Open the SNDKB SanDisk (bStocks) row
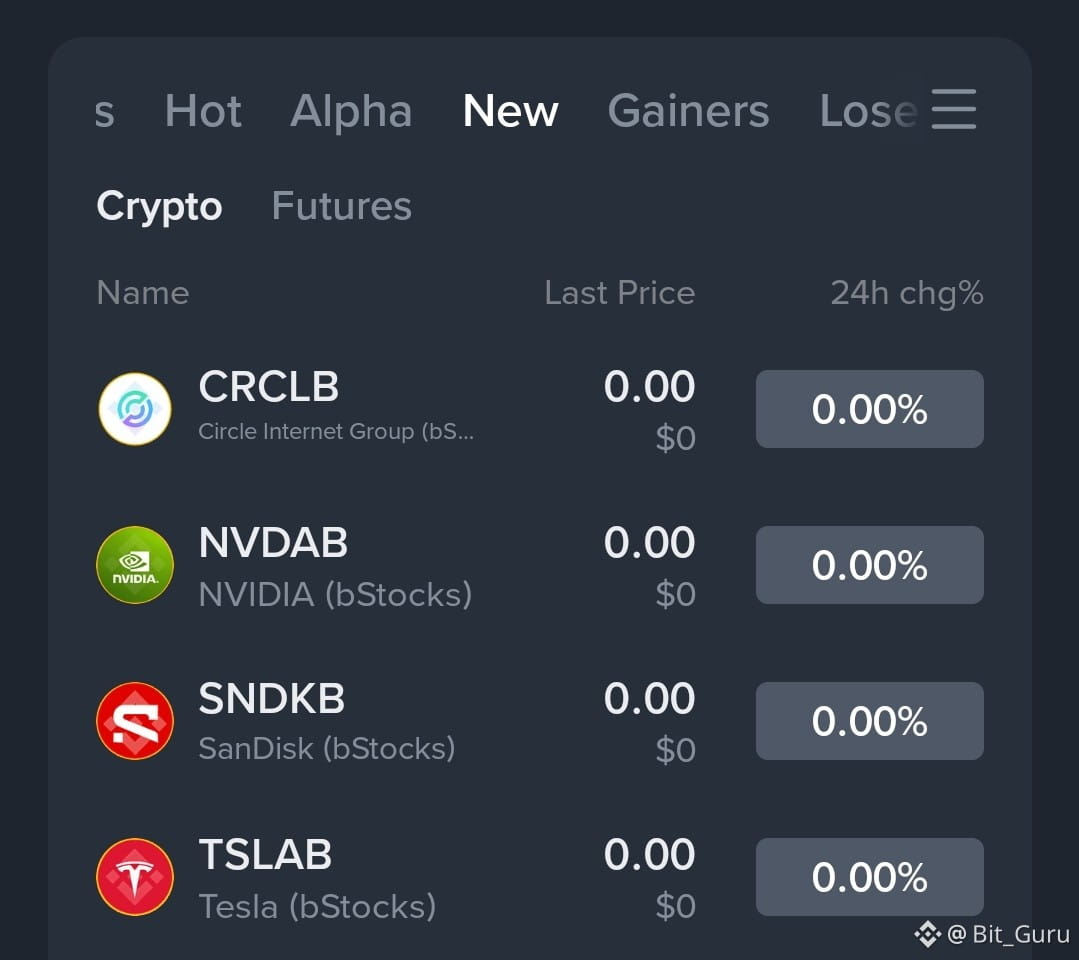 tap(540, 721)
